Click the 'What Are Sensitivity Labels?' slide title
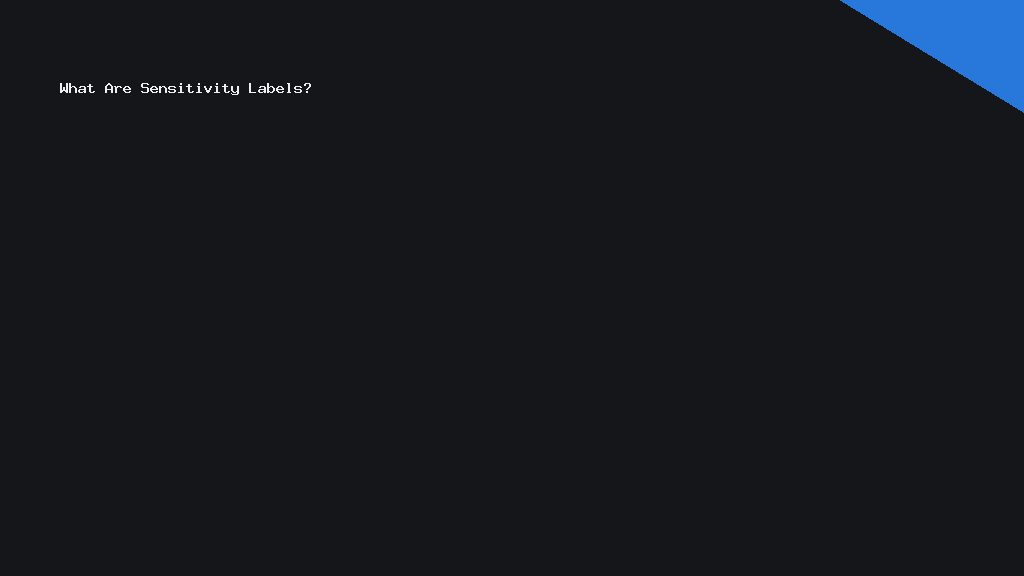The width and height of the screenshot is (1024, 576). point(185,88)
